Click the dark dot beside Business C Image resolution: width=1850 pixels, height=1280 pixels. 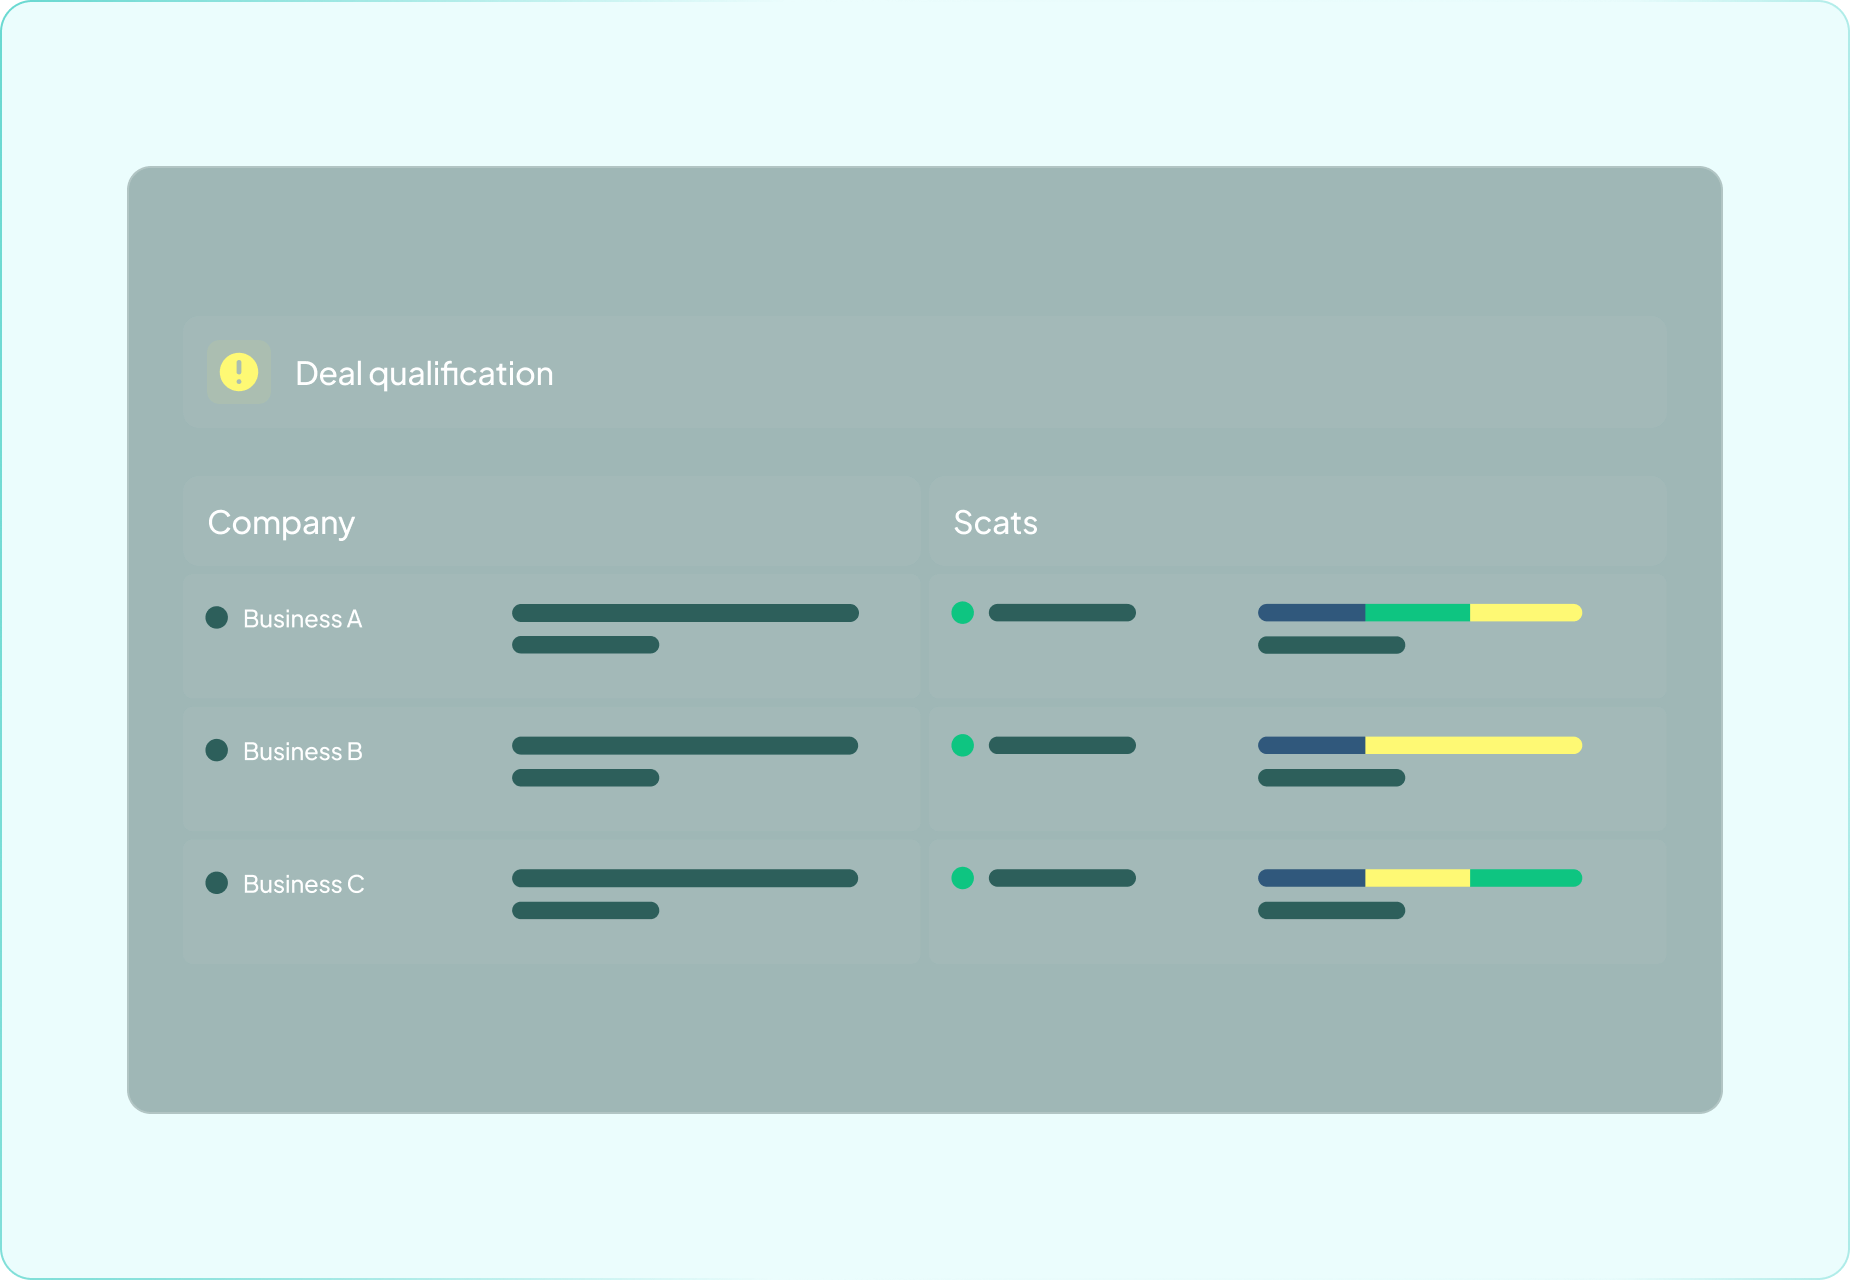coord(217,883)
